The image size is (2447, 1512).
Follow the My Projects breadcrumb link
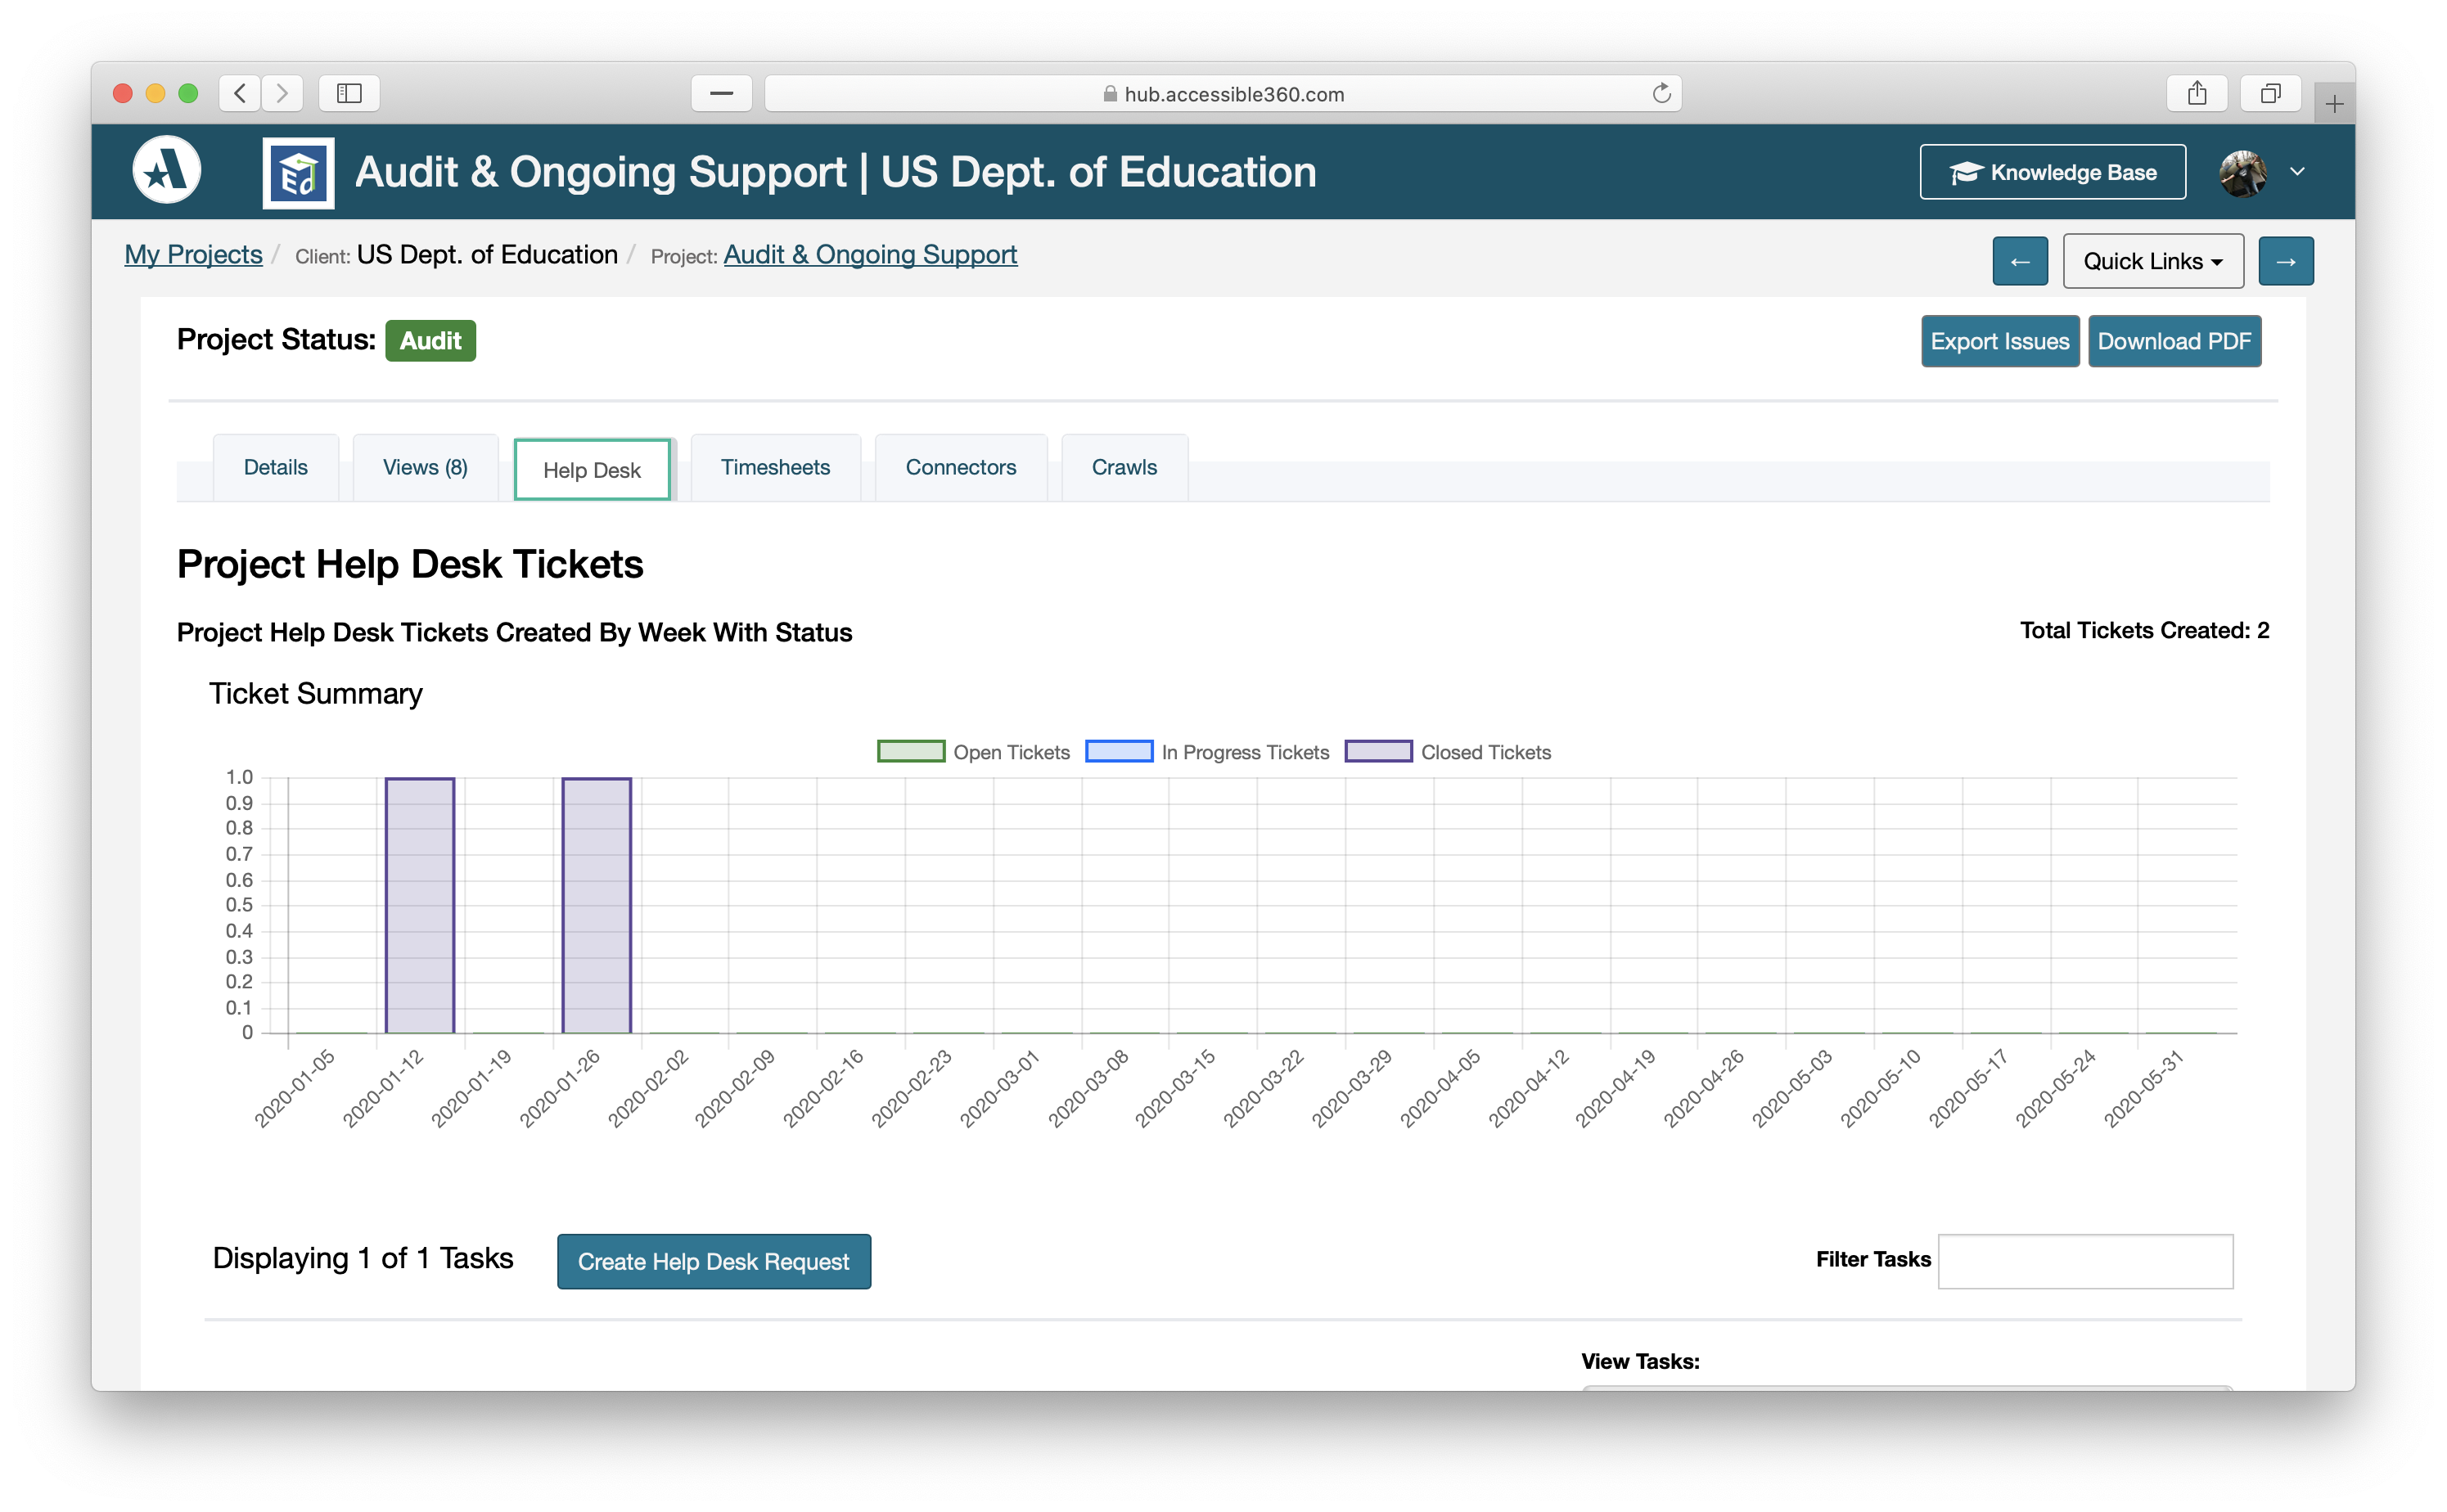point(193,254)
